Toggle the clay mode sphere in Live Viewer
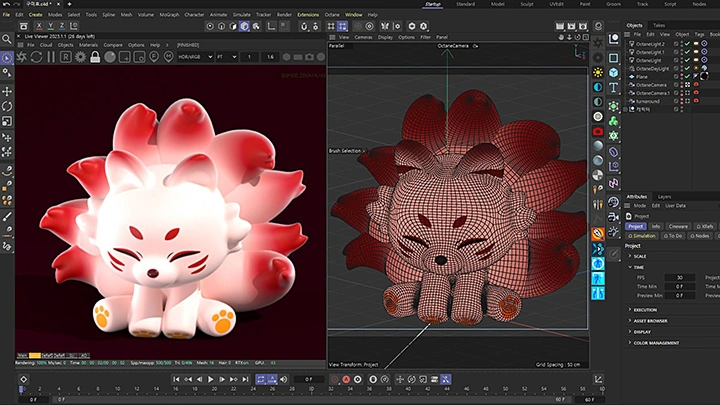Viewport: 720px width, 405px height. coord(110,57)
